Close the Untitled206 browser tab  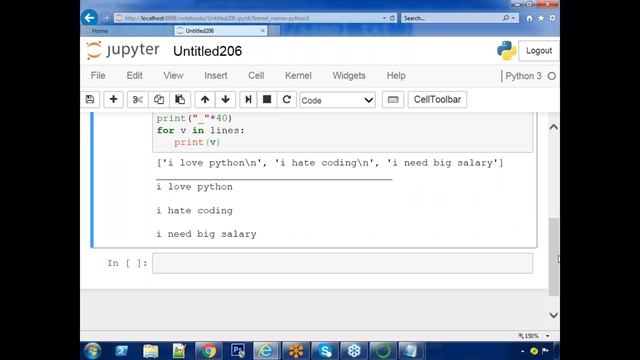pyautogui.click(x=262, y=31)
